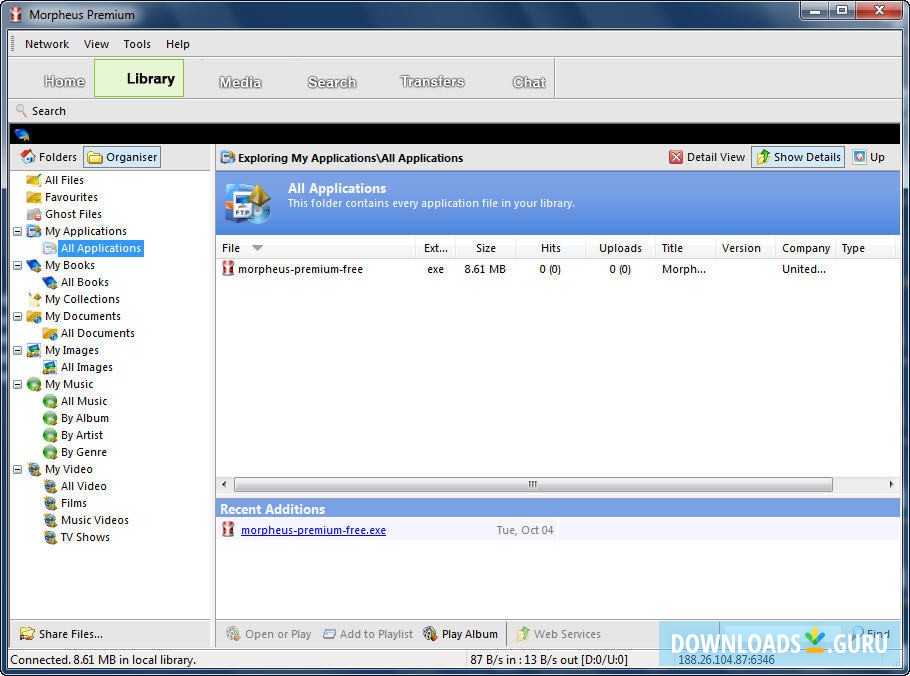Select the All Music tree item

84,401
